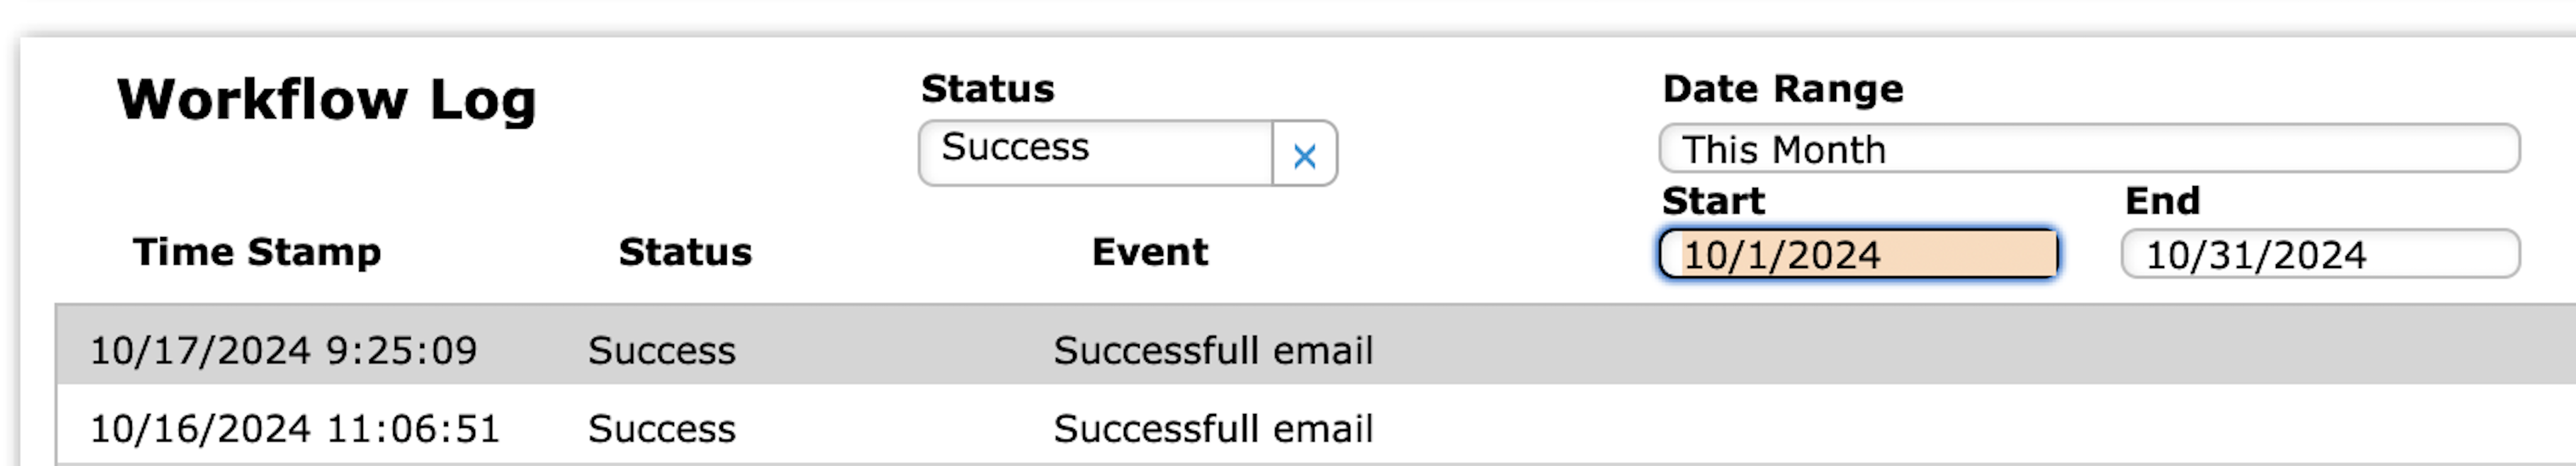This screenshot has width=2576, height=466.
Task: Click the Status label above the filter
Action: pyautogui.click(x=987, y=89)
